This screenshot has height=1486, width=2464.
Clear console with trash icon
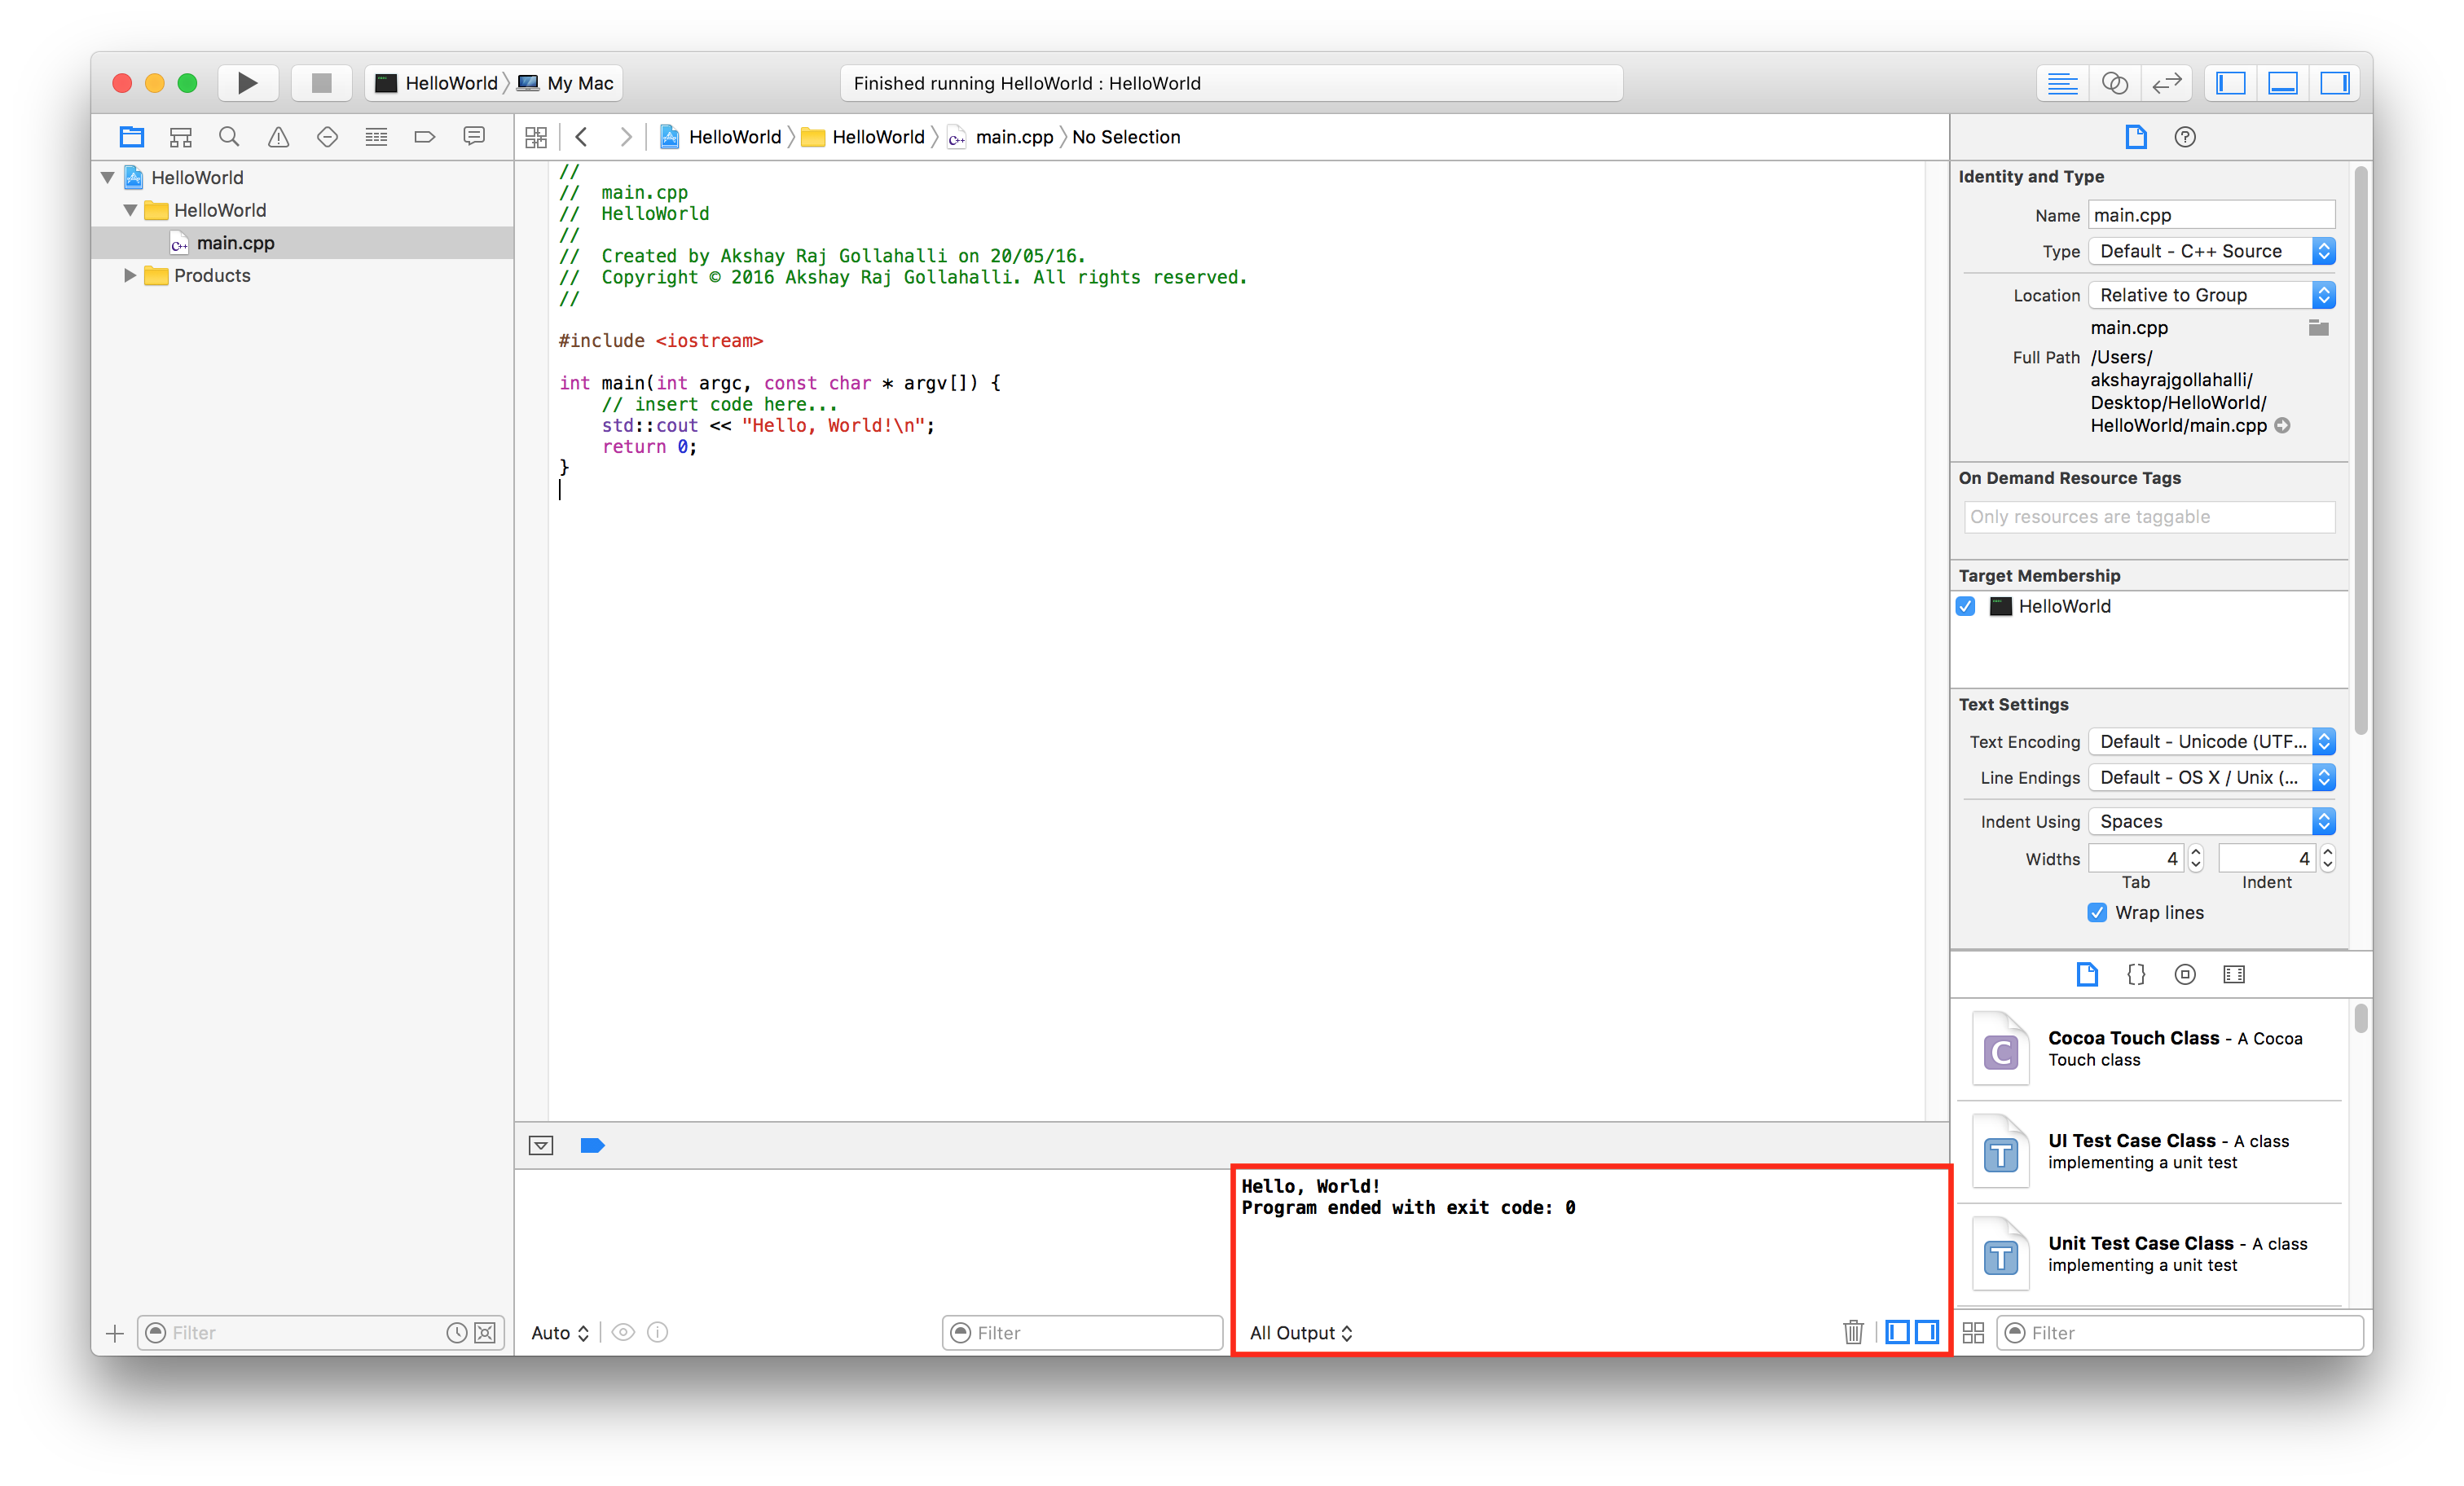point(1852,1332)
